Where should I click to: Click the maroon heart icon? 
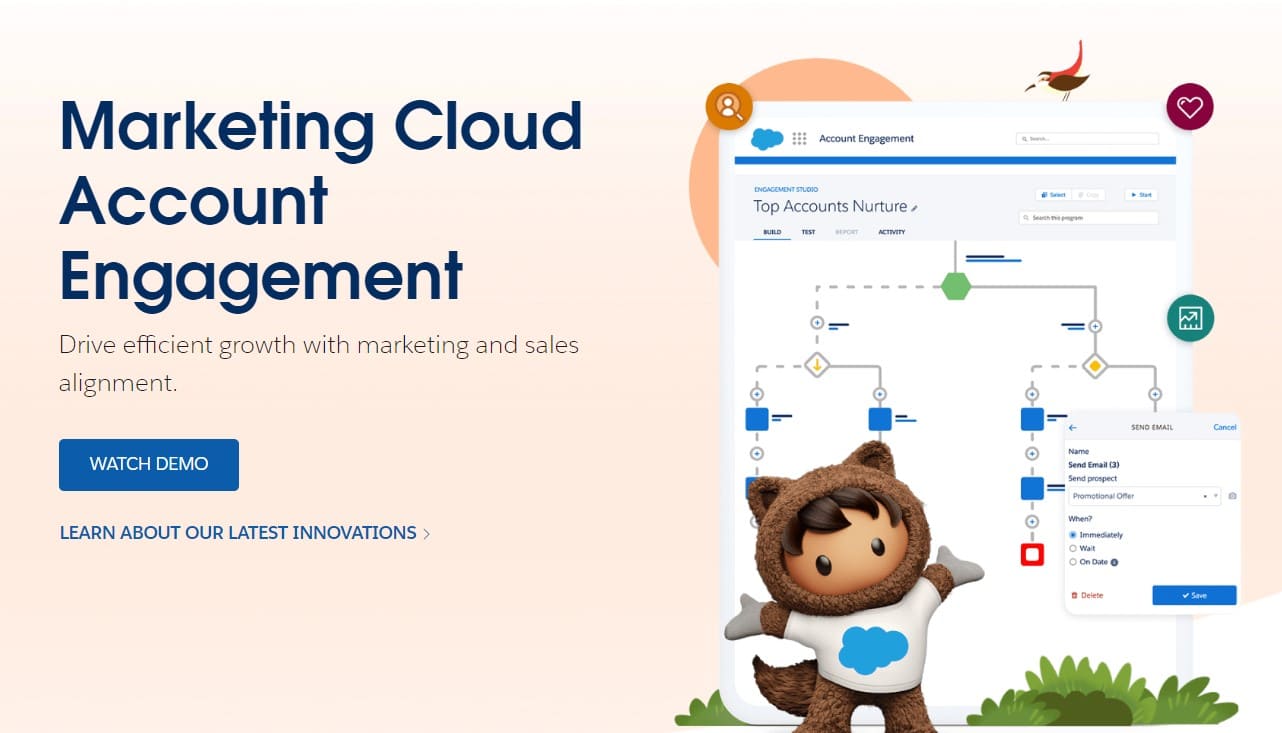[x=1189, y=106]
